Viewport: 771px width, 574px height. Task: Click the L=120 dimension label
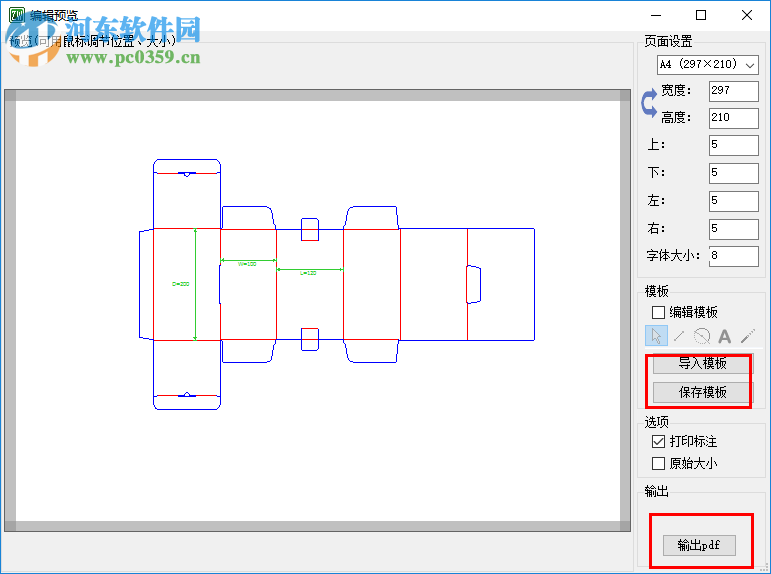(308, 273)
